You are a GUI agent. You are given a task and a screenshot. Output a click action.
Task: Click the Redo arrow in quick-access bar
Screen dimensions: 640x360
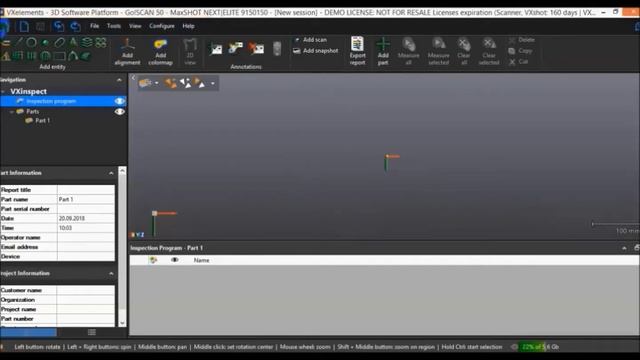point(75,27)
